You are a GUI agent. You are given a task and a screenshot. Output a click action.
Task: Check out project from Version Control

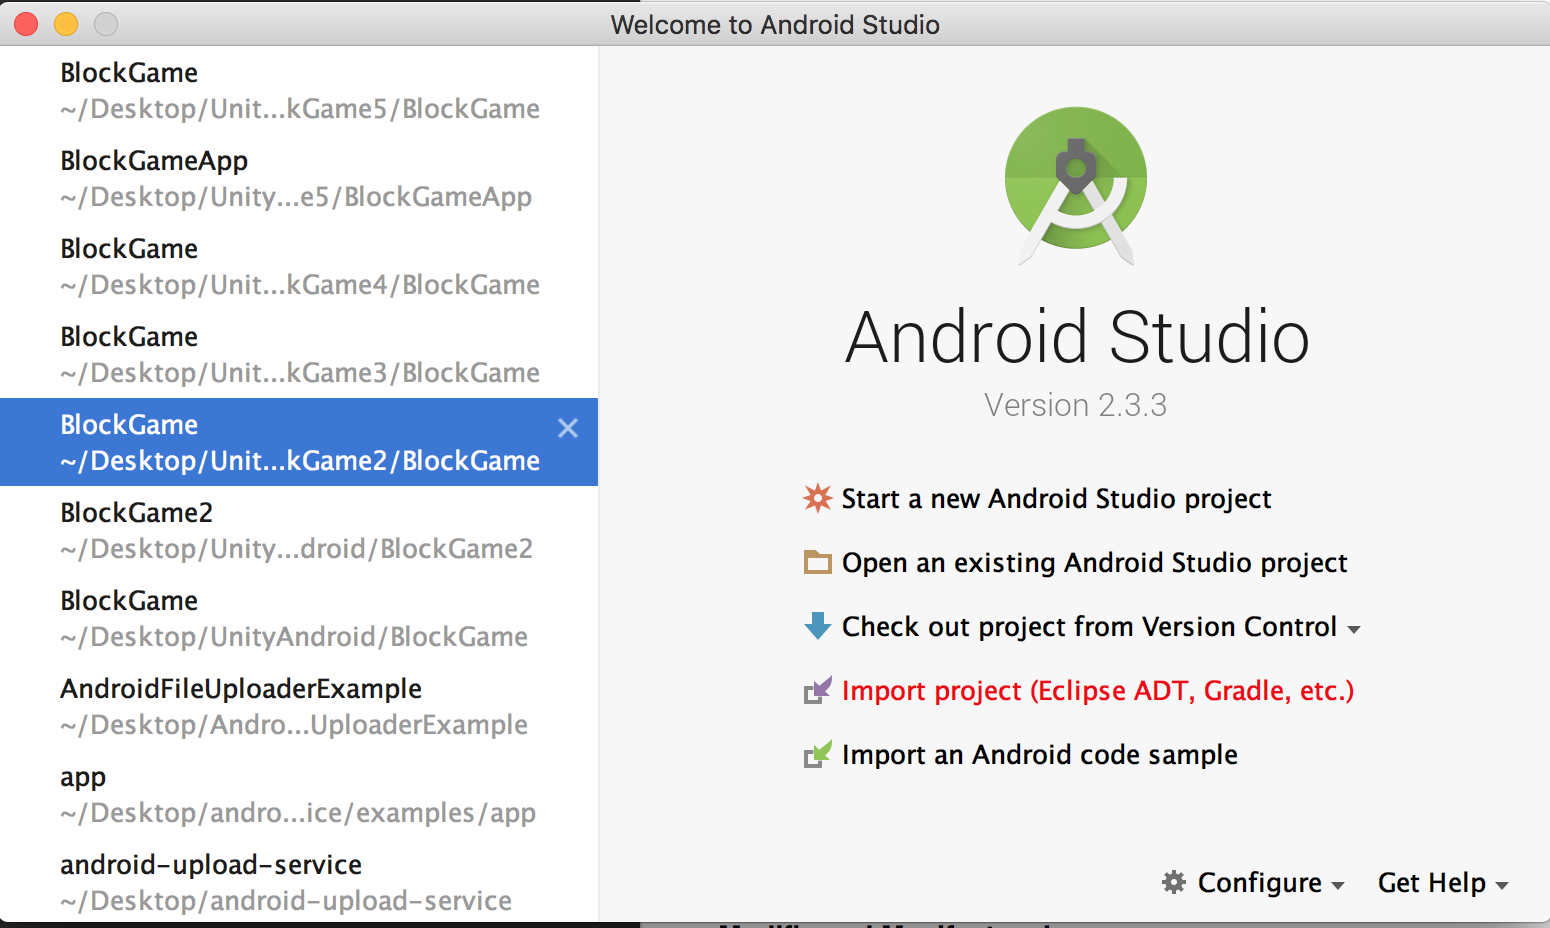[x=1089, y=626]
